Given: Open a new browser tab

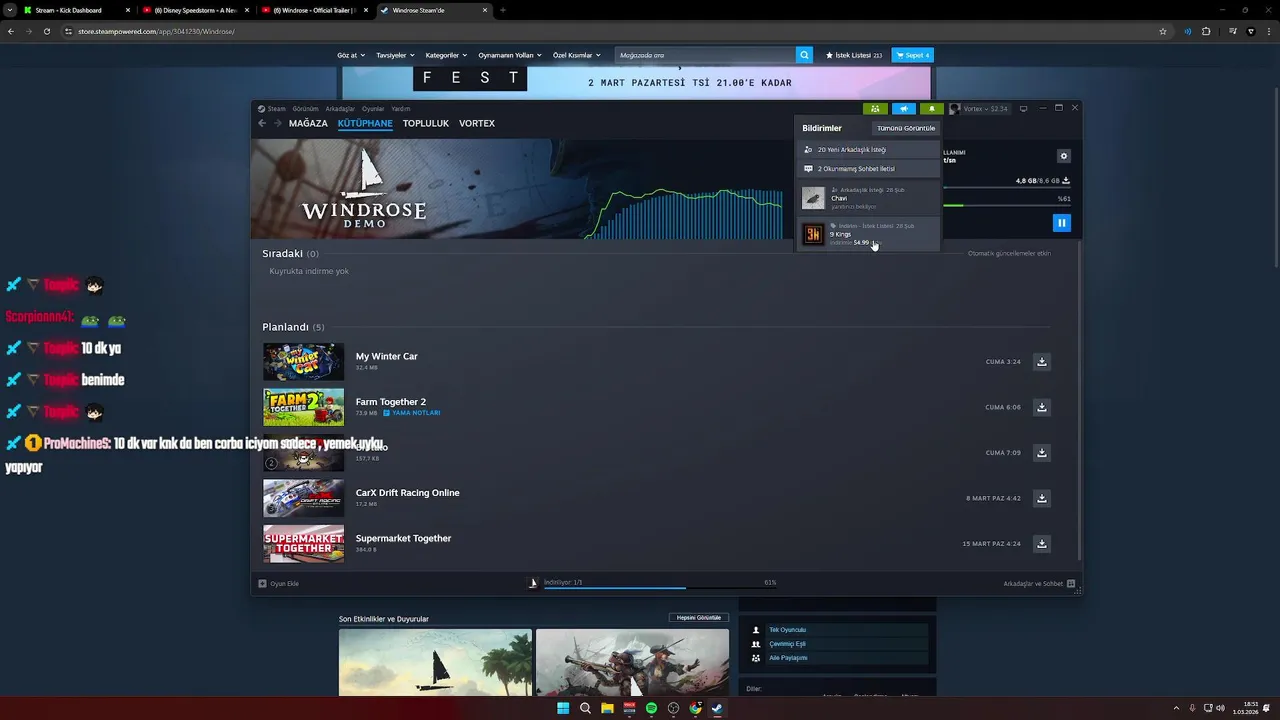Looking at the screenshot, I should [x=503, y=10].
